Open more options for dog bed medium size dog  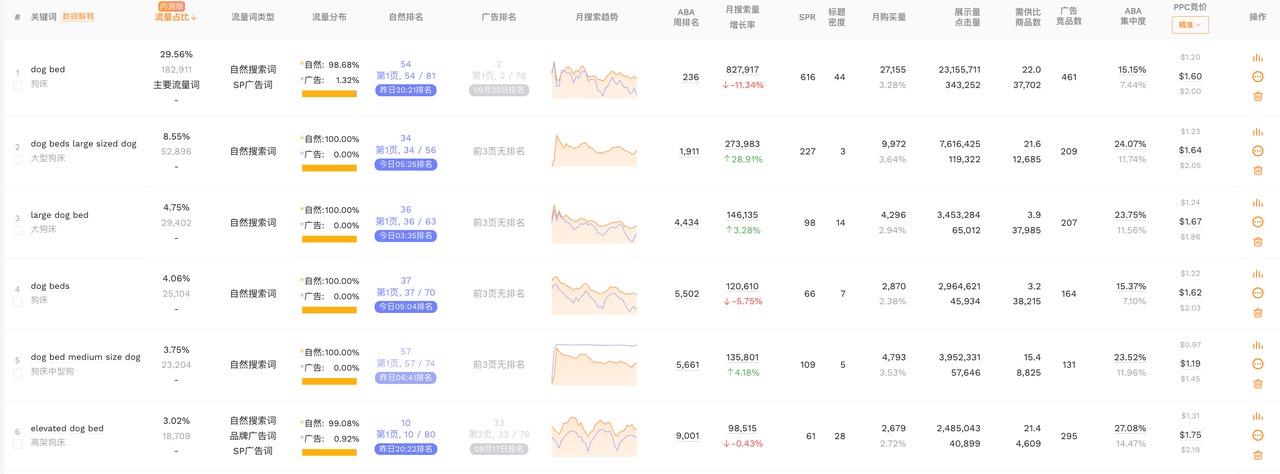(1257, 364)
